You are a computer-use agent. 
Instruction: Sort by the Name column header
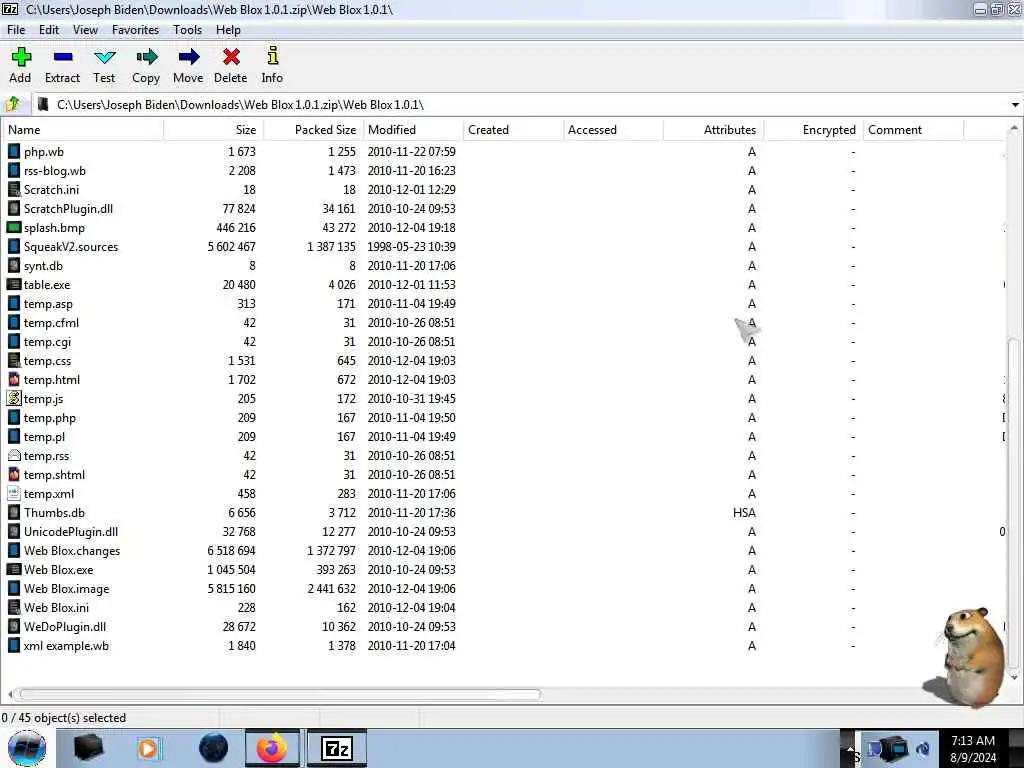click(82, 129)
